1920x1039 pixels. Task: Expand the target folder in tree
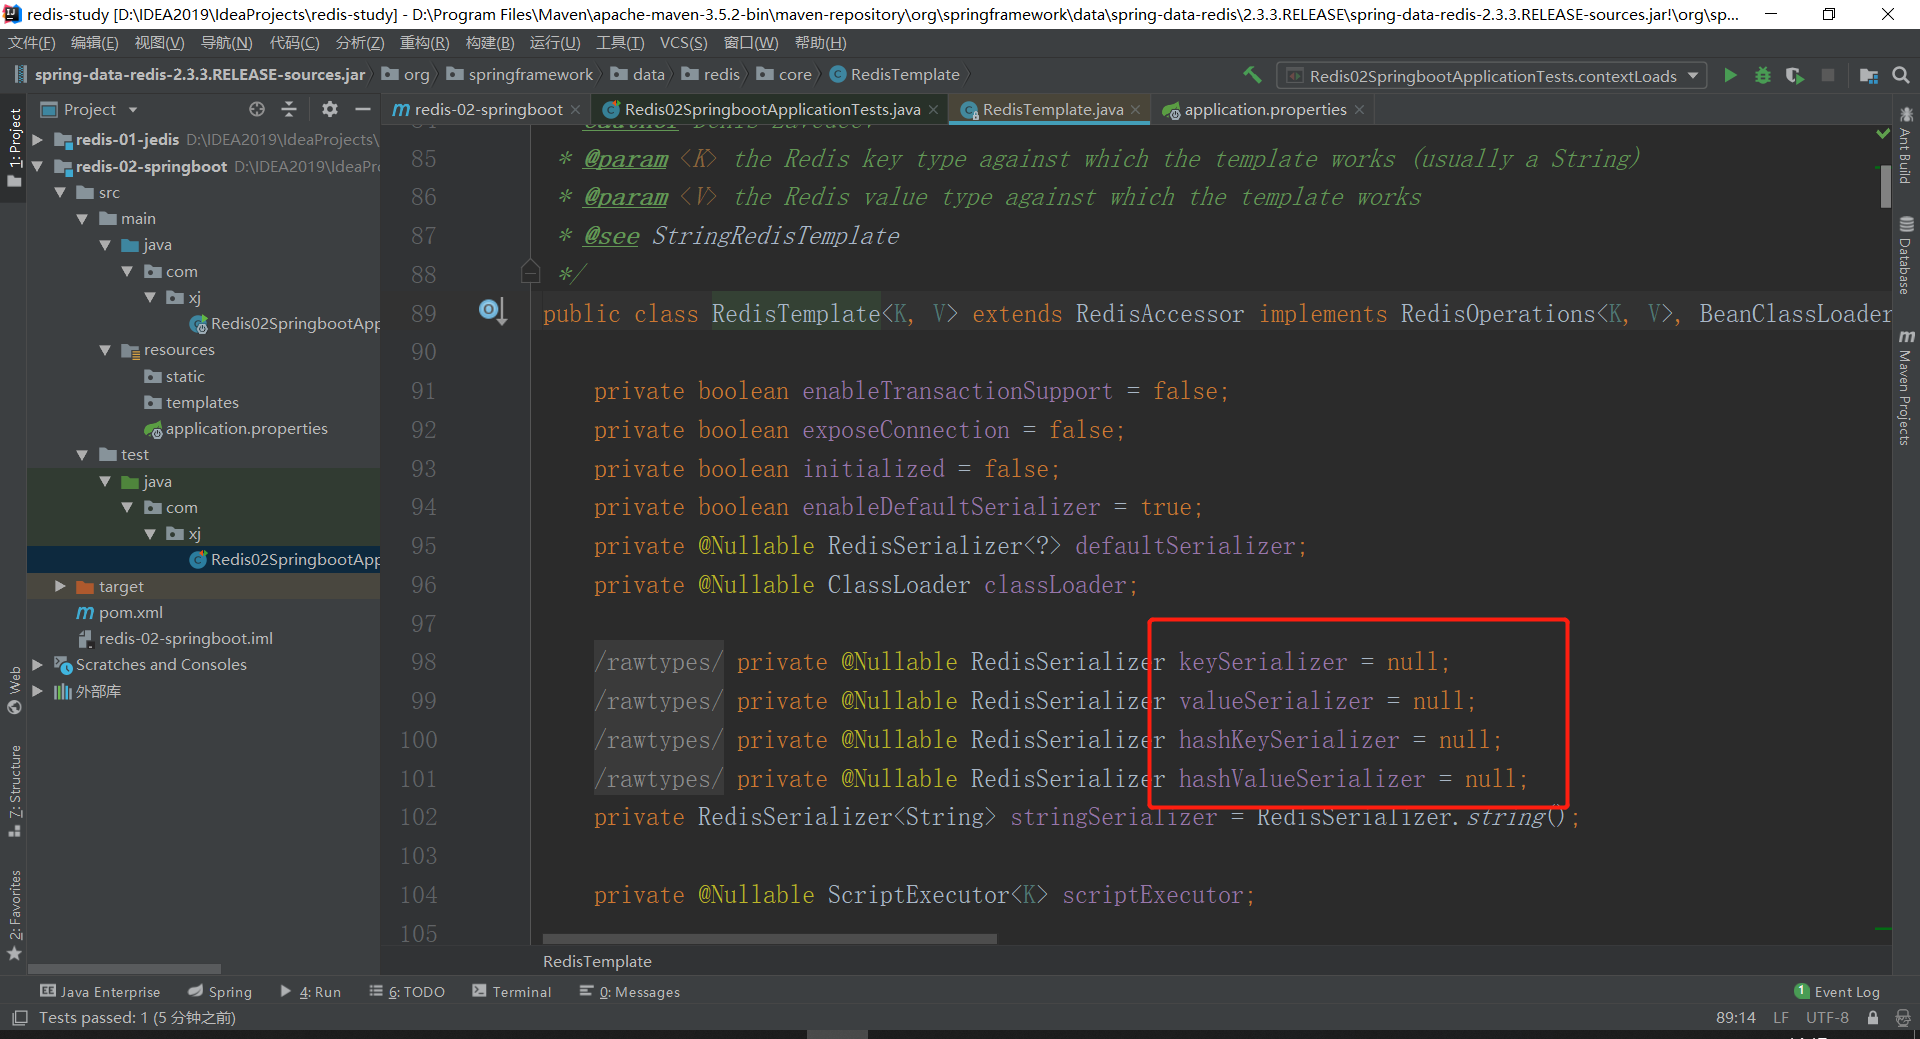60,586
